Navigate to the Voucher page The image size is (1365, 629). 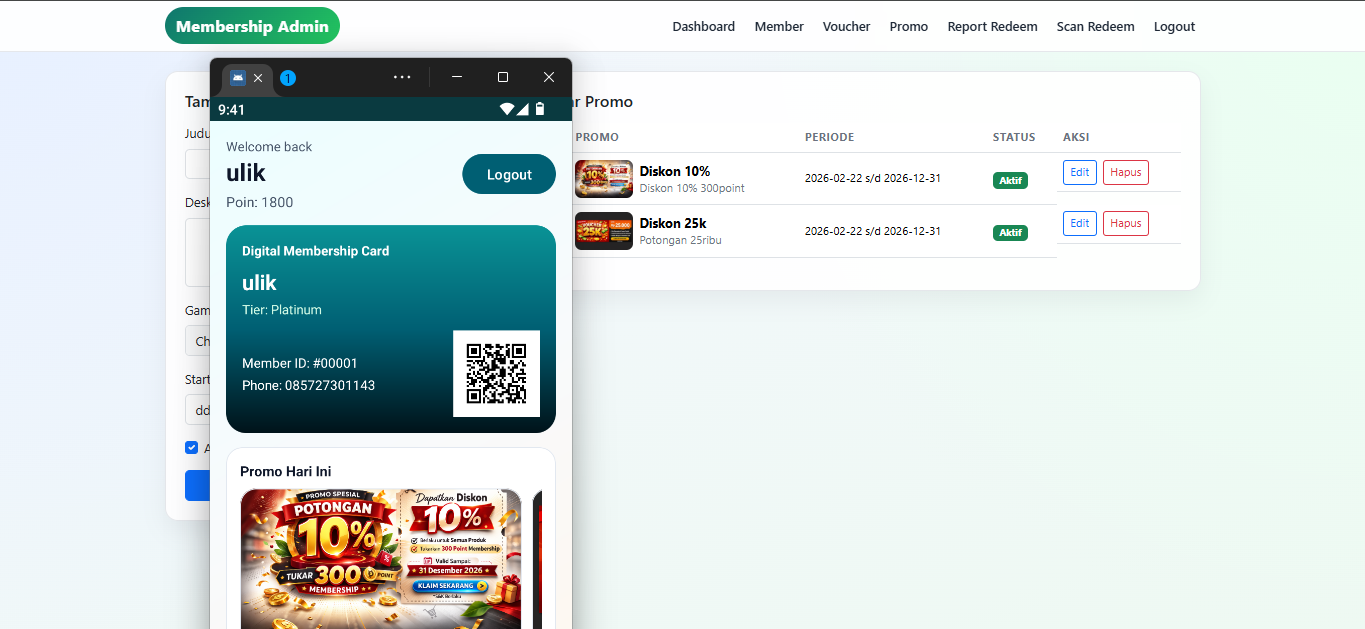click(846, 26)
